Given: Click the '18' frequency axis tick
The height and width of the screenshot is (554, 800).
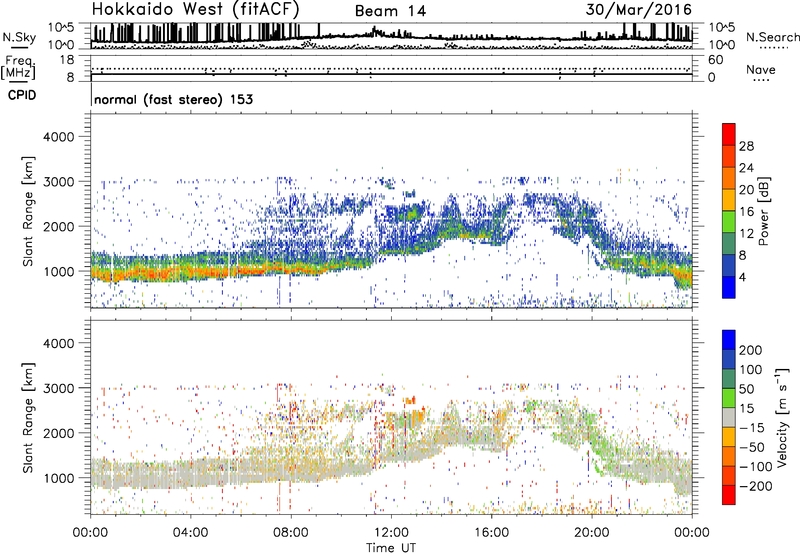Looking at the screenshot, I should click(x=67, y=60).
